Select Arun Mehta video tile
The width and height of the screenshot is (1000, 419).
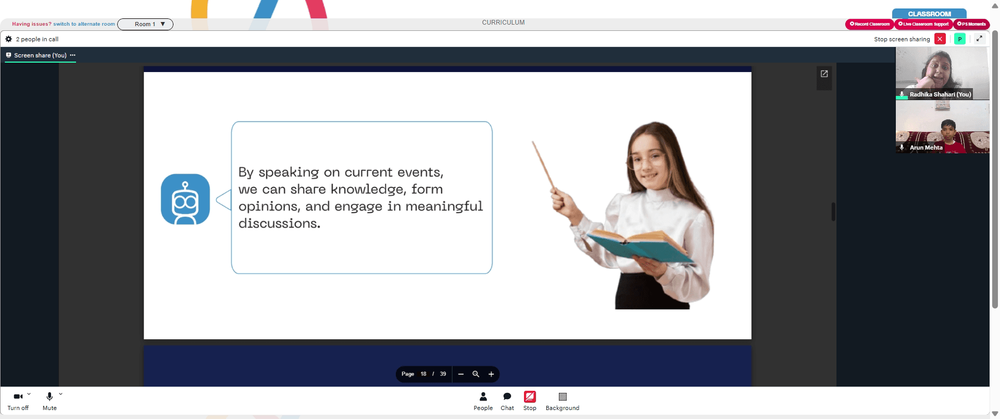[943, 128]
